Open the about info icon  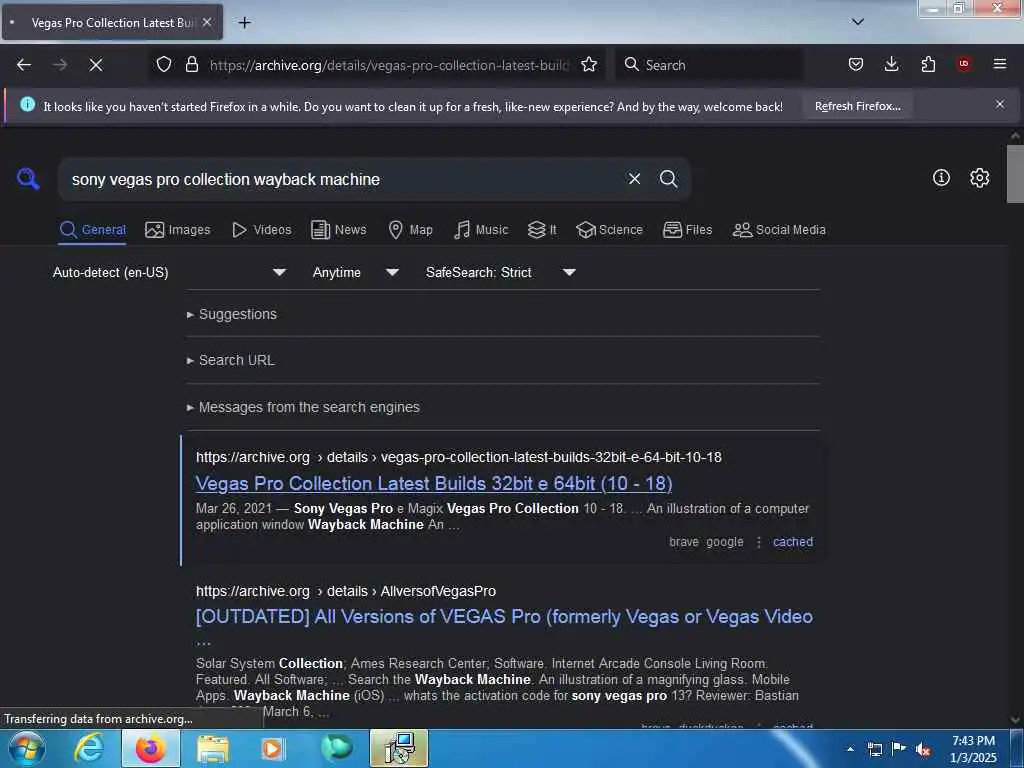point(941,178)
